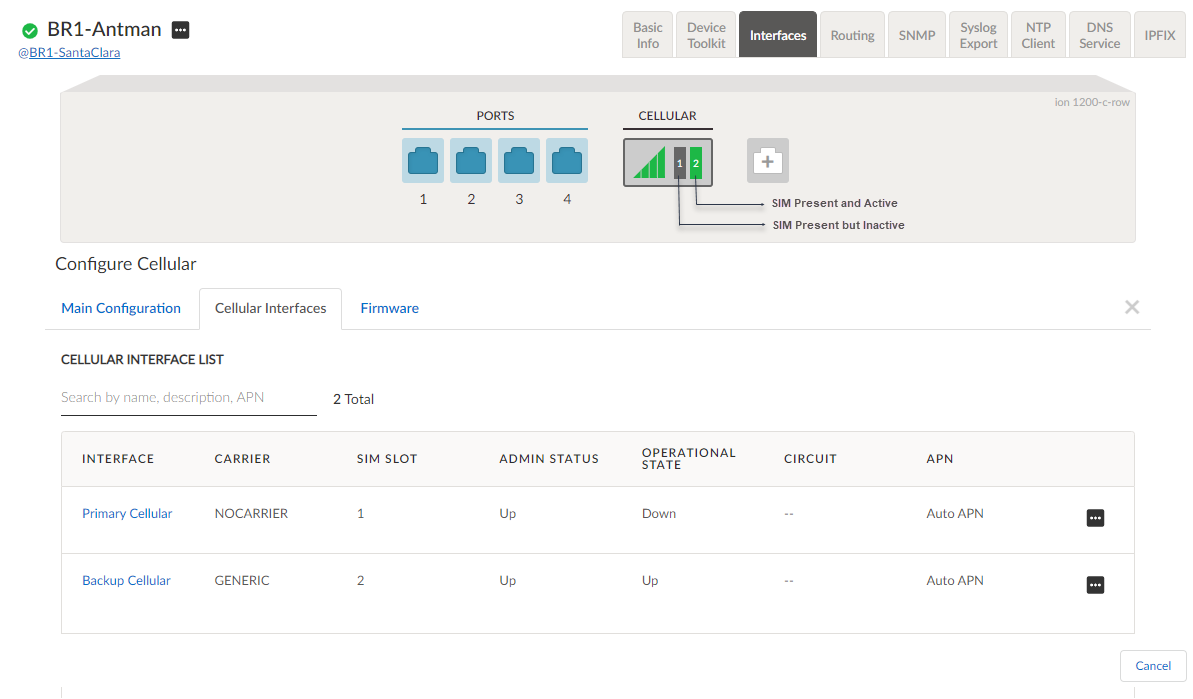The height and width of the screenshot is (699, 1193).
Task: Select the active SIM slot 1 indicator
Action: (680, 162)
